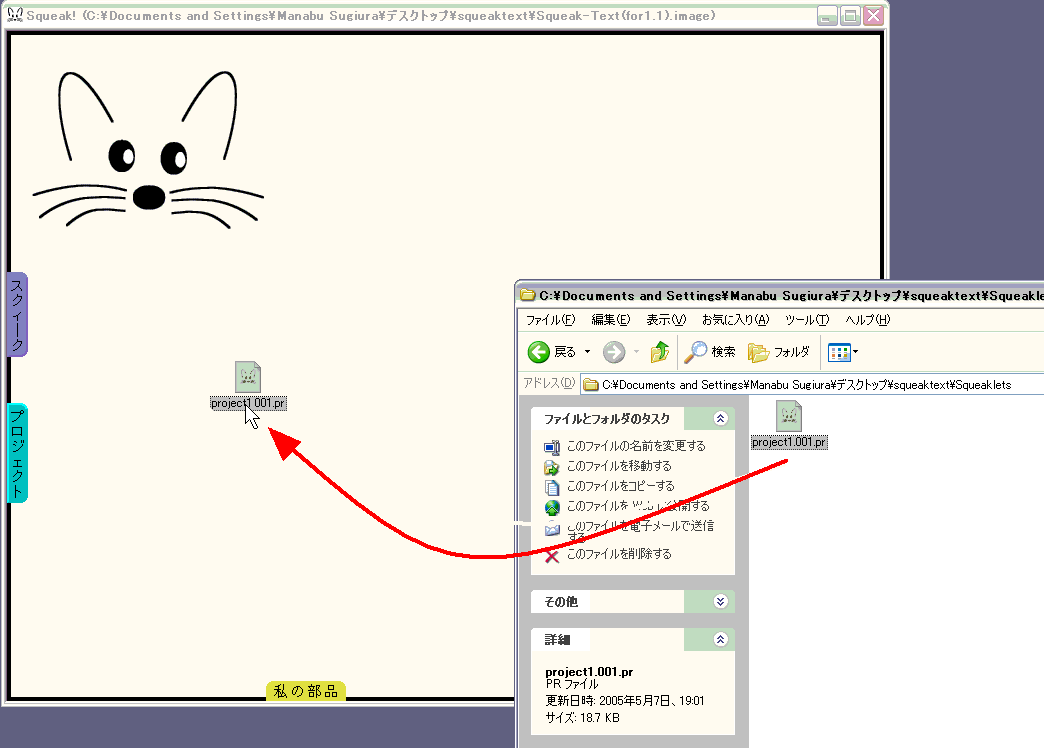Click the rename this file link
The image size is (1044, 748).
[x=635, y=446]
